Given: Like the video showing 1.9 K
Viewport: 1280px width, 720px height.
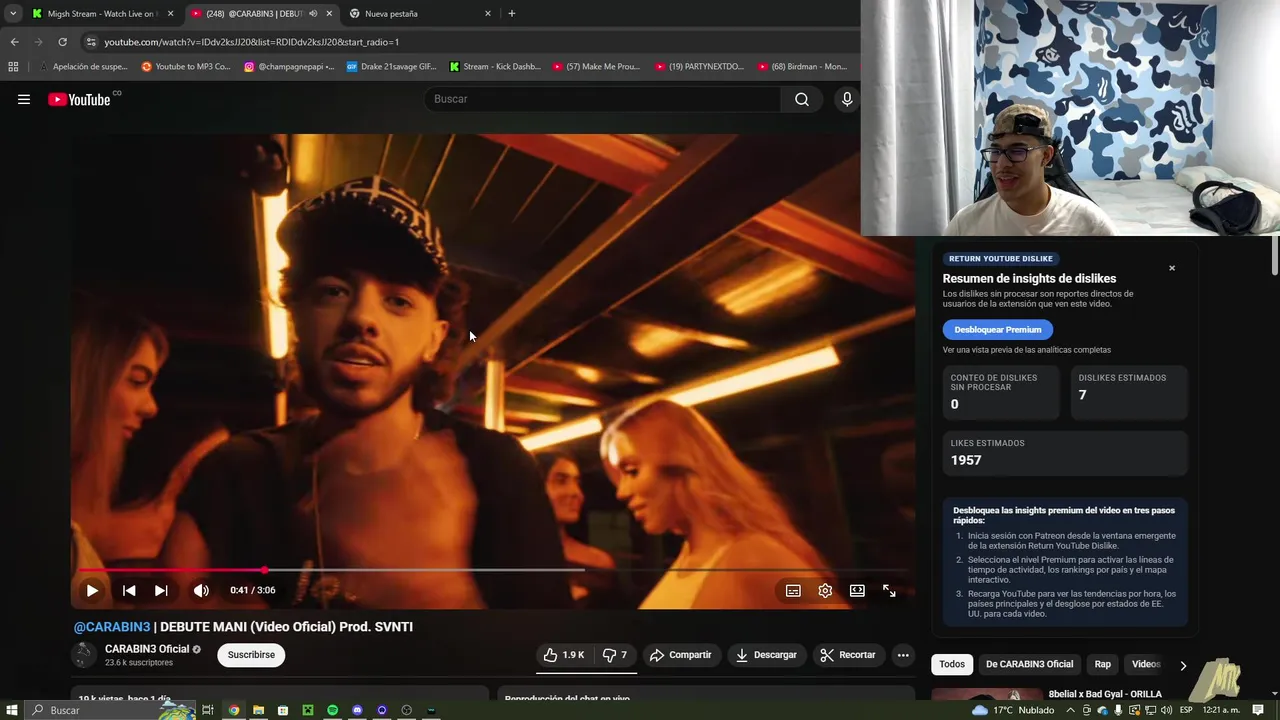Looking at the screenshot, I should (x=564, y=655).
